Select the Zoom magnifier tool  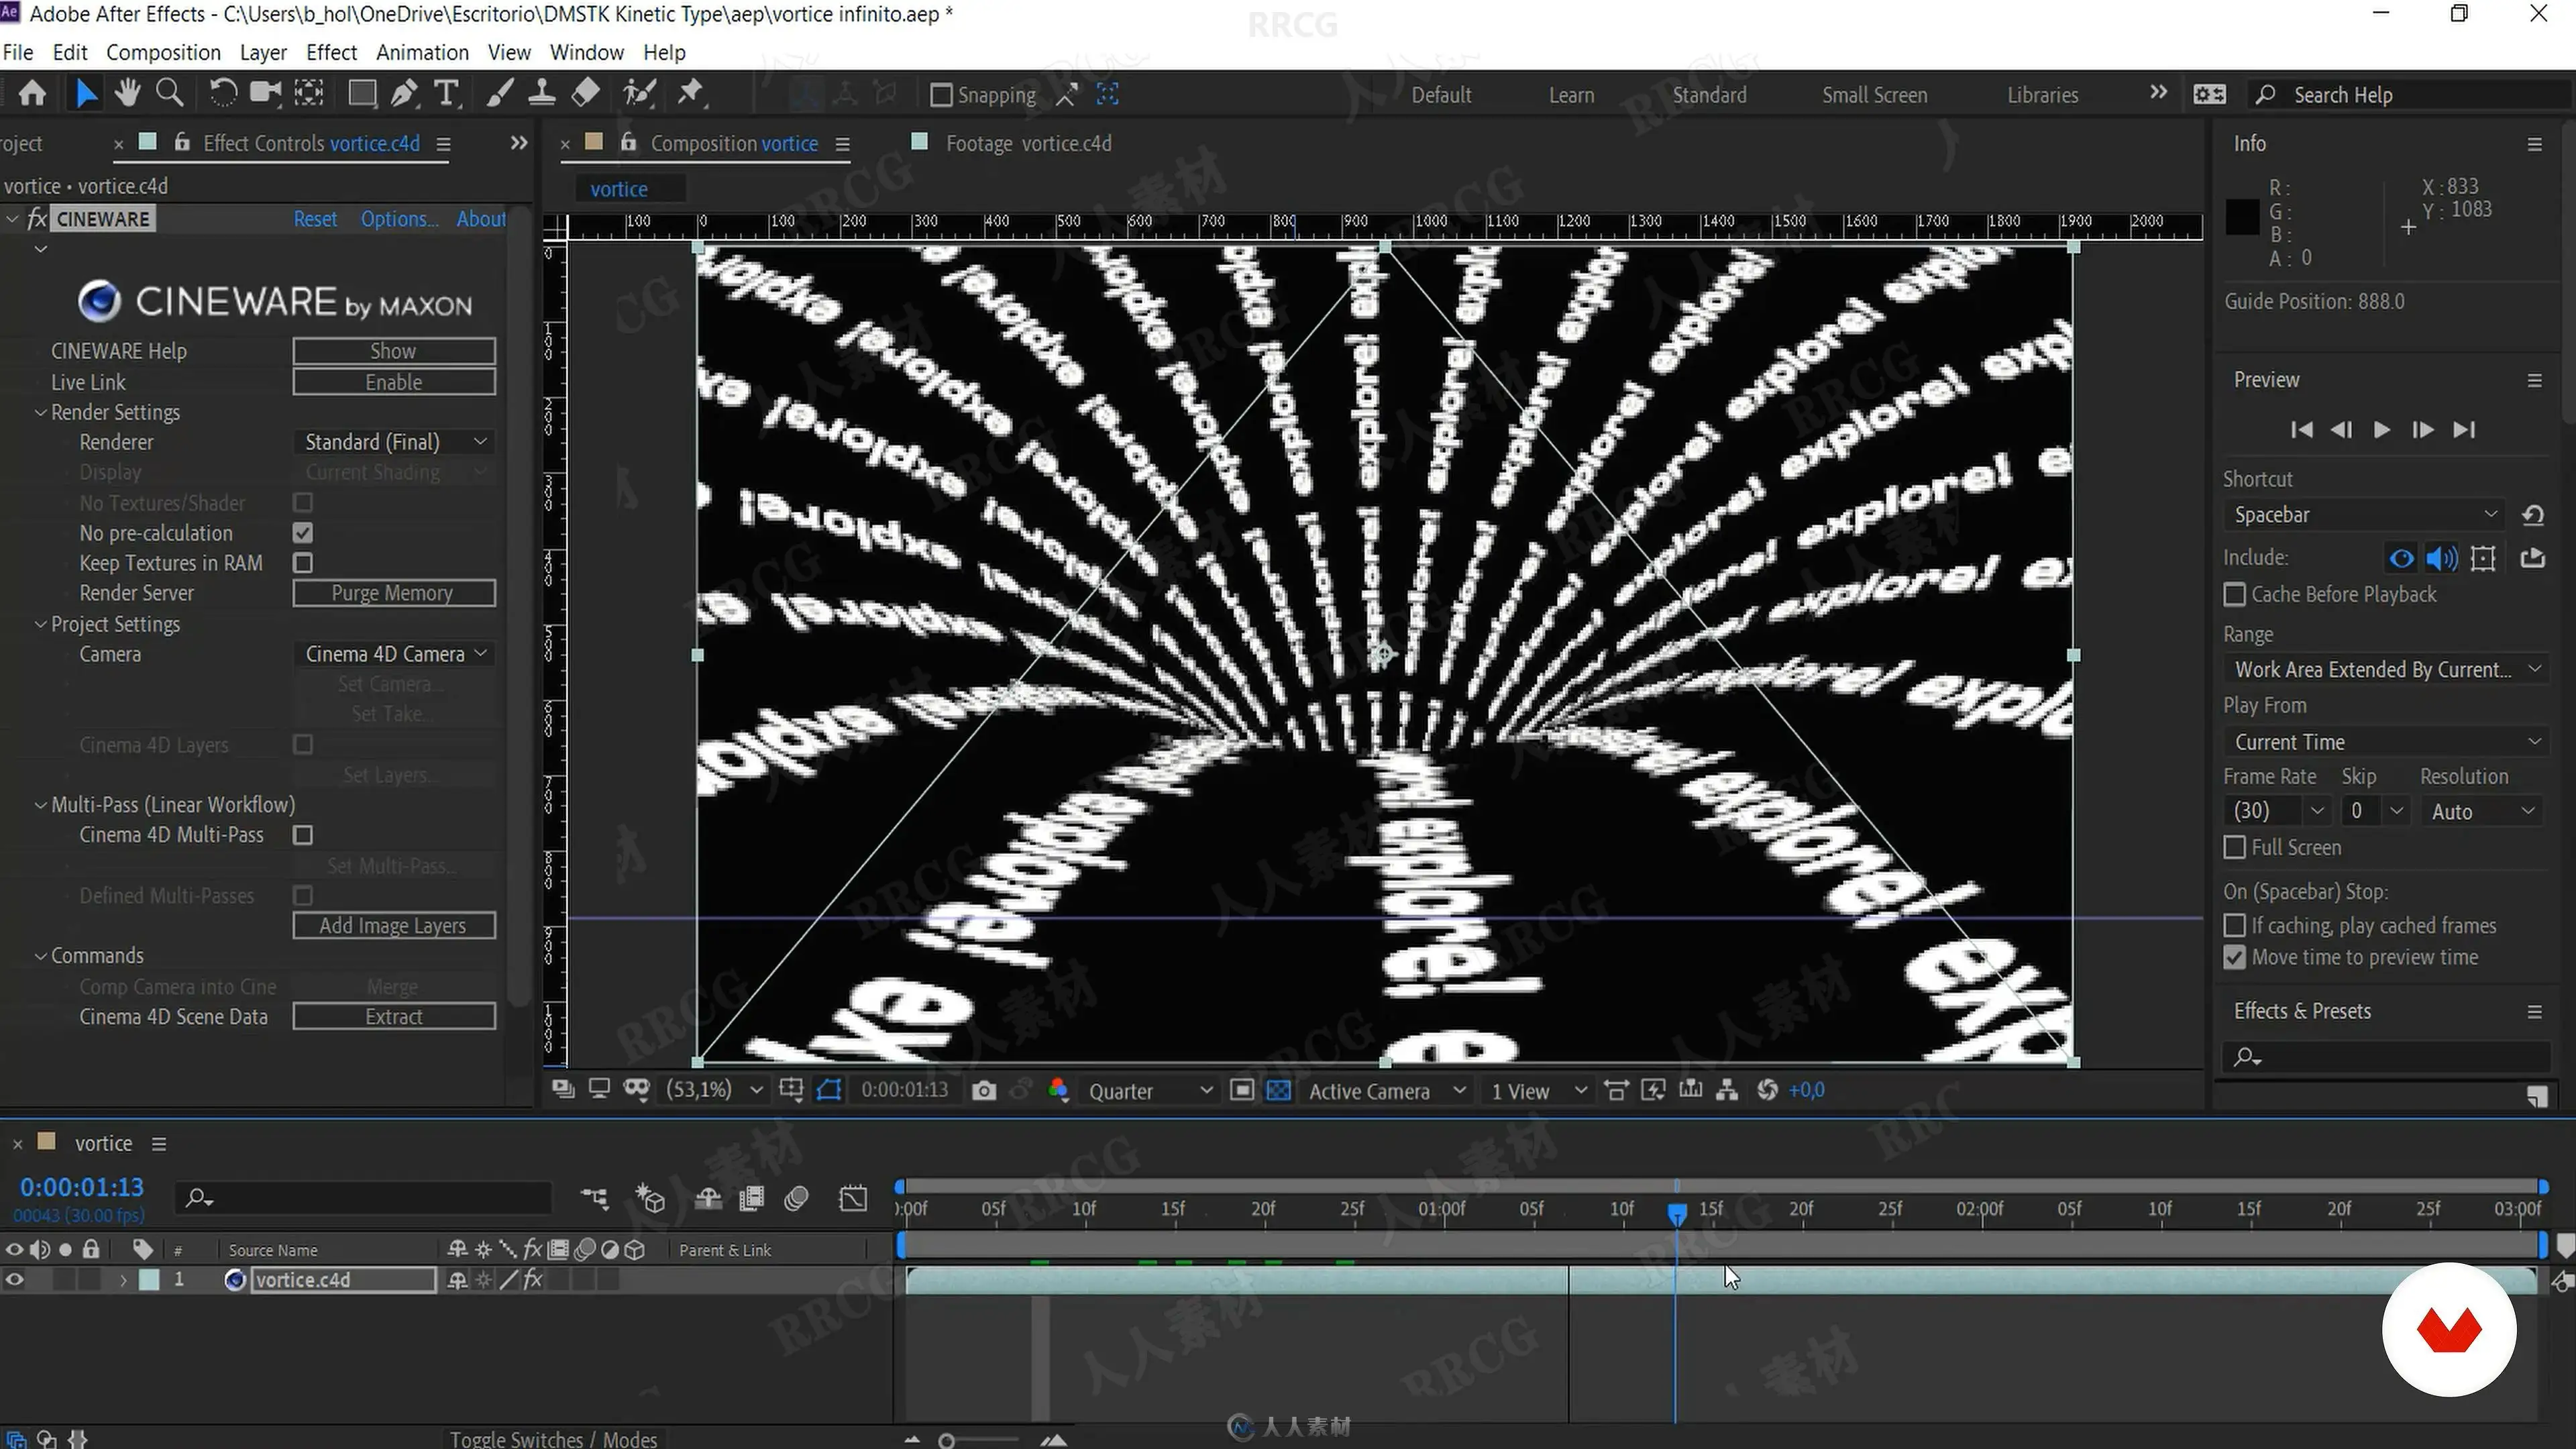tap(170, 94)
